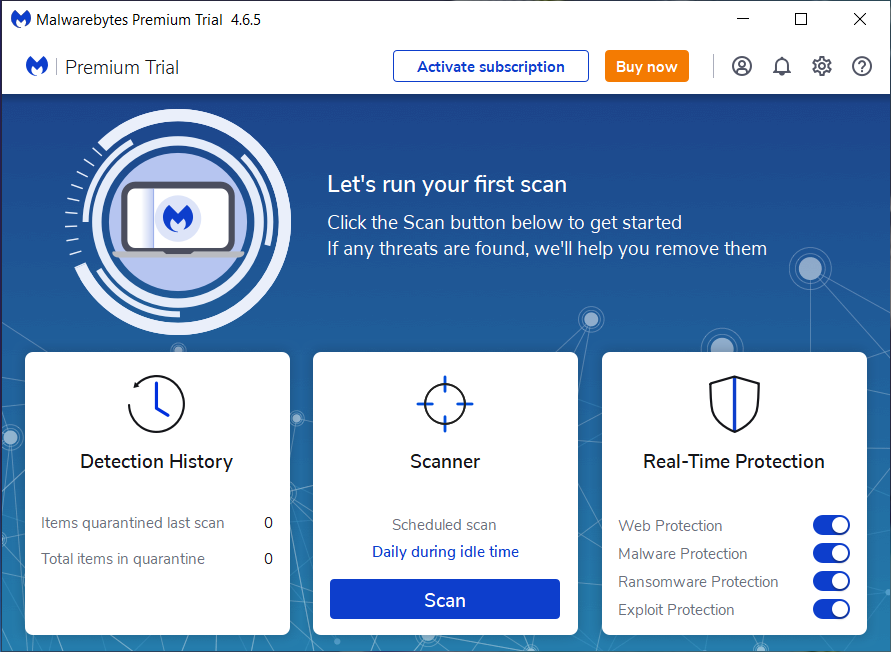Click the Scheduled scan label

444,525
